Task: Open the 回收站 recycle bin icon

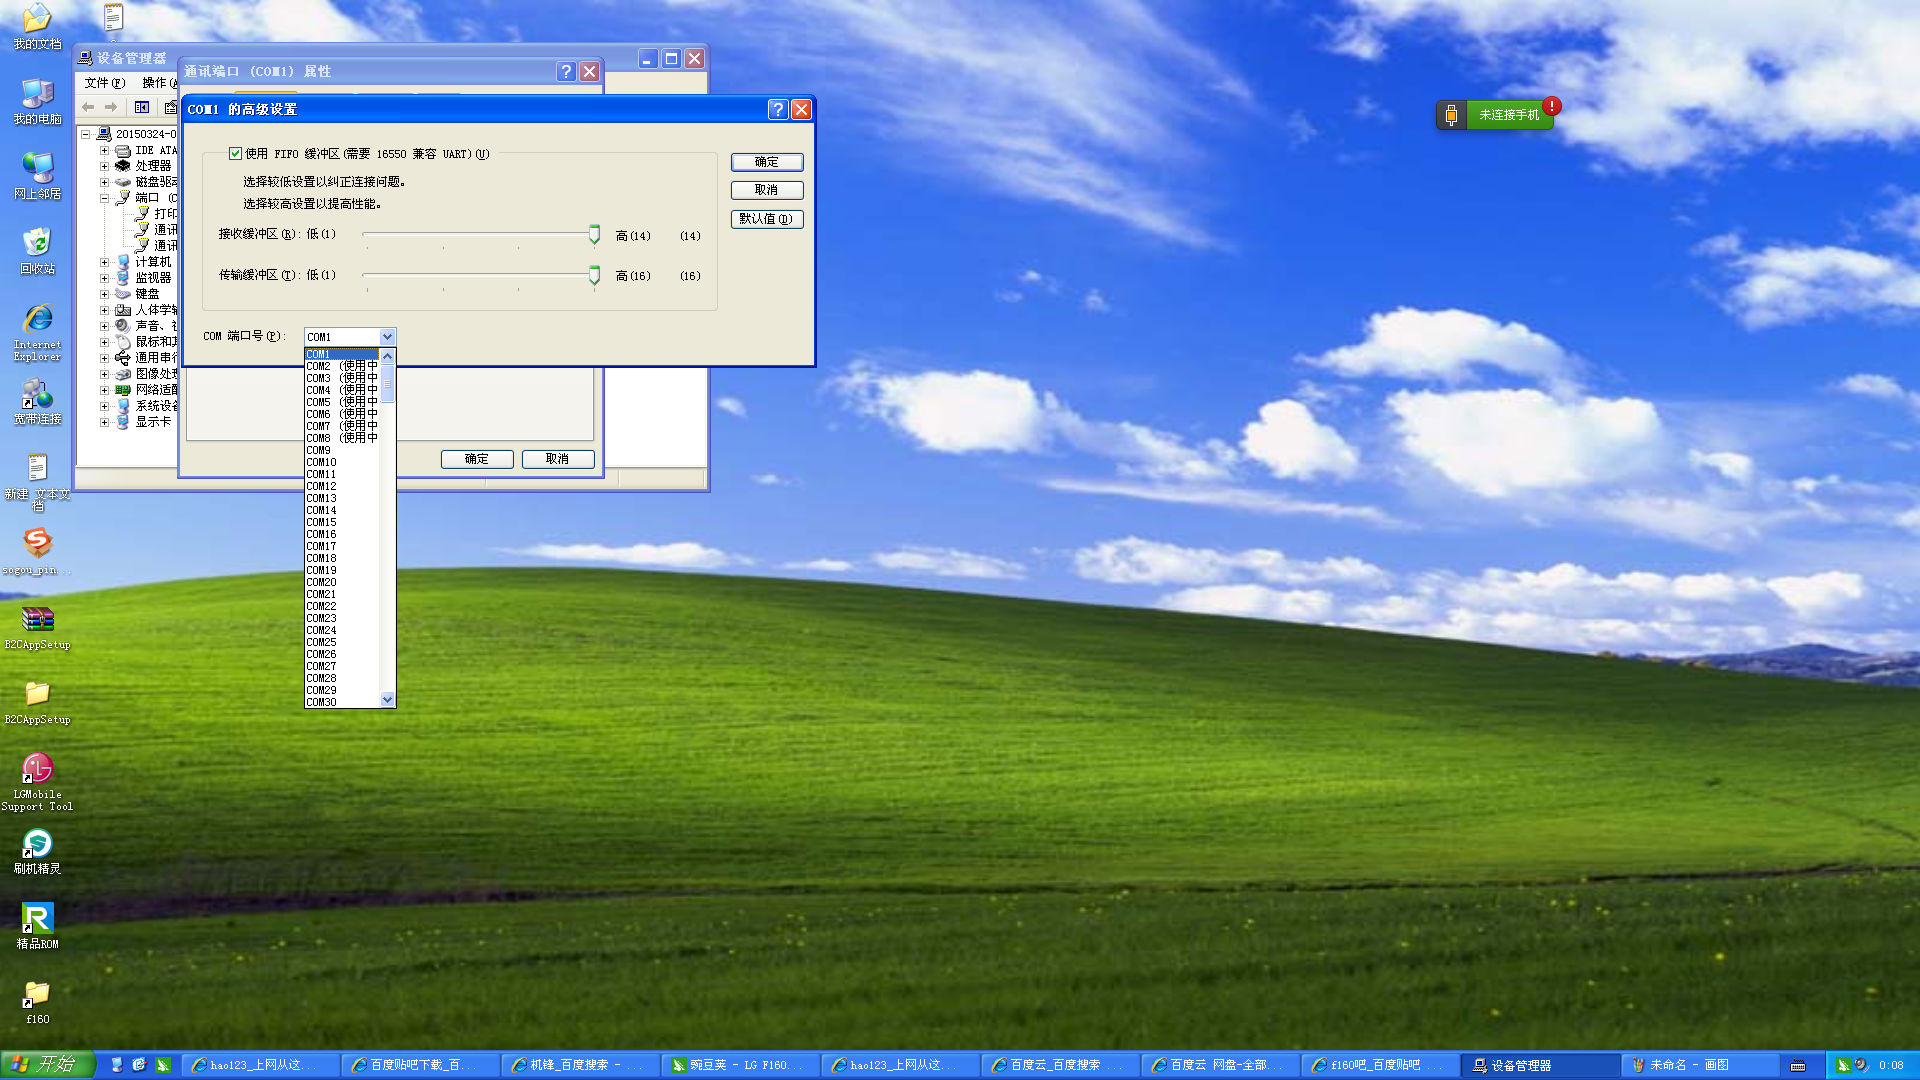Action: [x=37, y=251]
